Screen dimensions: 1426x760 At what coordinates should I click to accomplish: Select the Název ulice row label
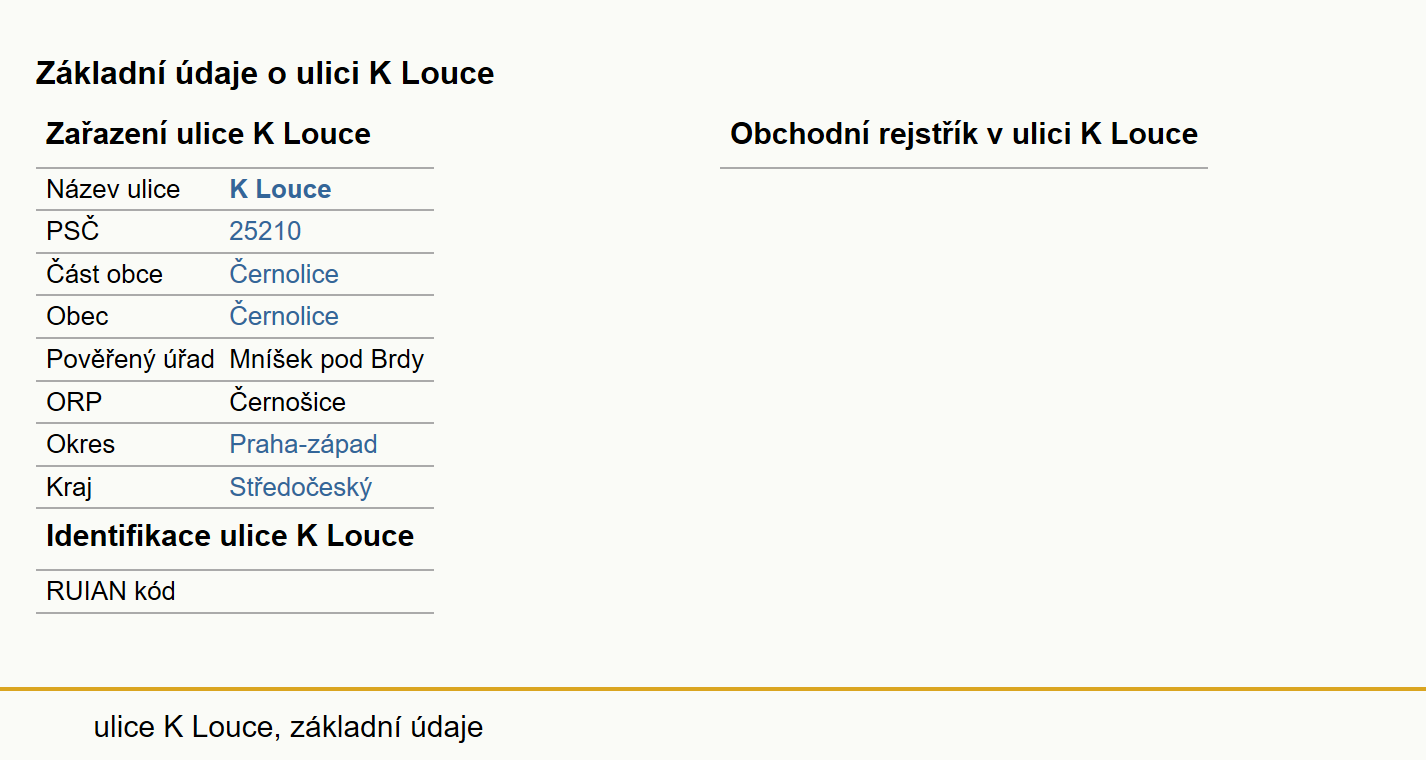click(x=113, y=189)
